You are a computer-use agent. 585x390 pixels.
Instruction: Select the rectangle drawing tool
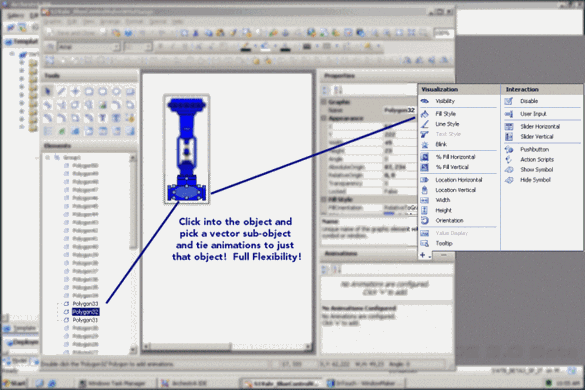(89, 91)
